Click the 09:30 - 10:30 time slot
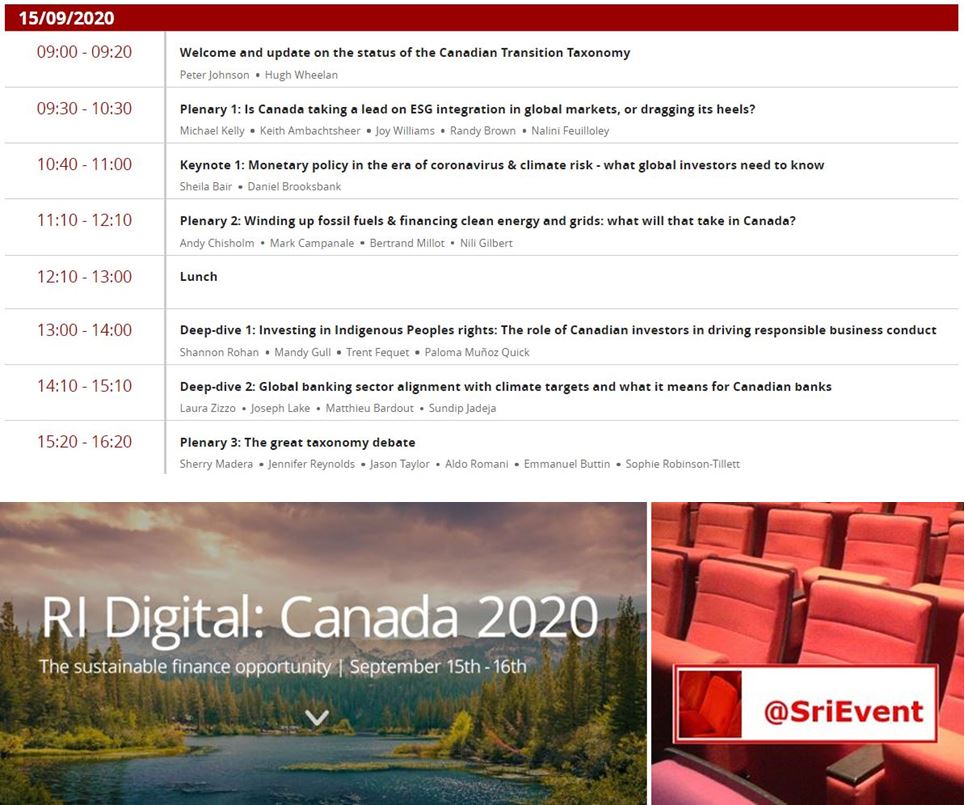The image size is (965, 805). [84, 109]
